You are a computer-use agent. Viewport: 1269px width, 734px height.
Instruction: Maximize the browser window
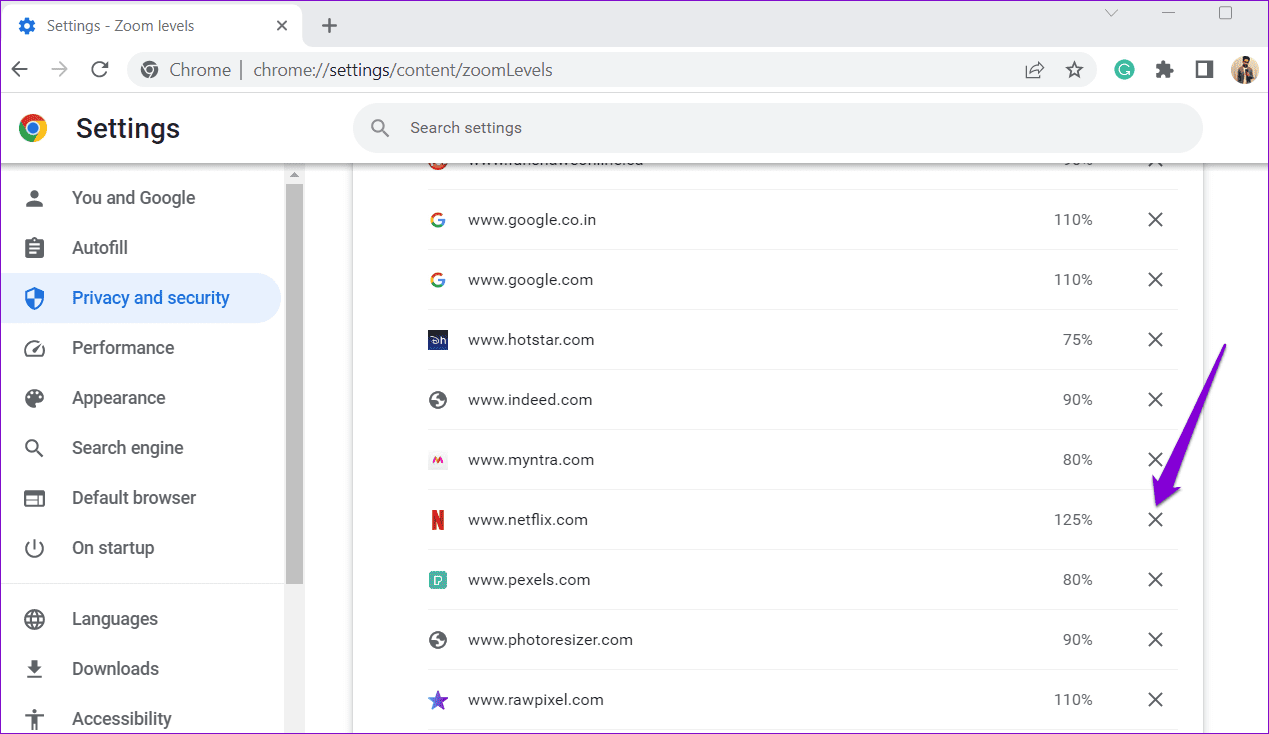click(x=1225, y=13)
